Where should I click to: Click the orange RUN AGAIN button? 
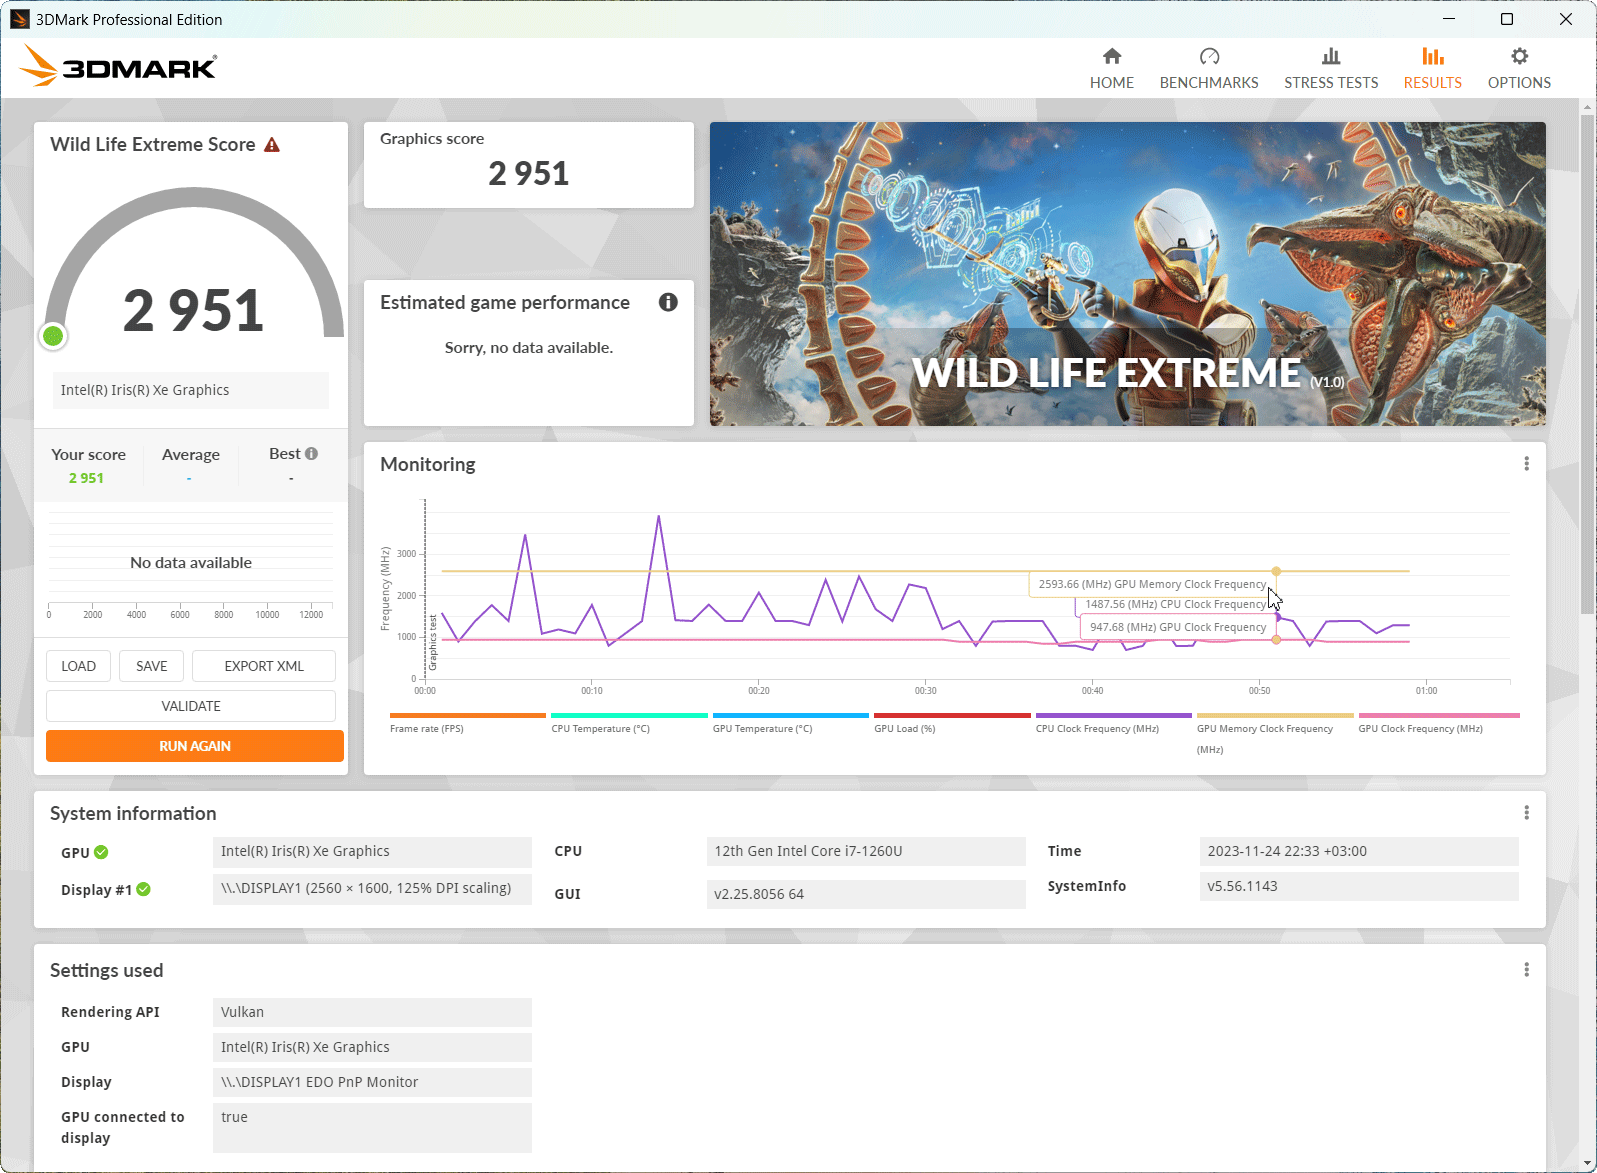(x=195, y=746)
